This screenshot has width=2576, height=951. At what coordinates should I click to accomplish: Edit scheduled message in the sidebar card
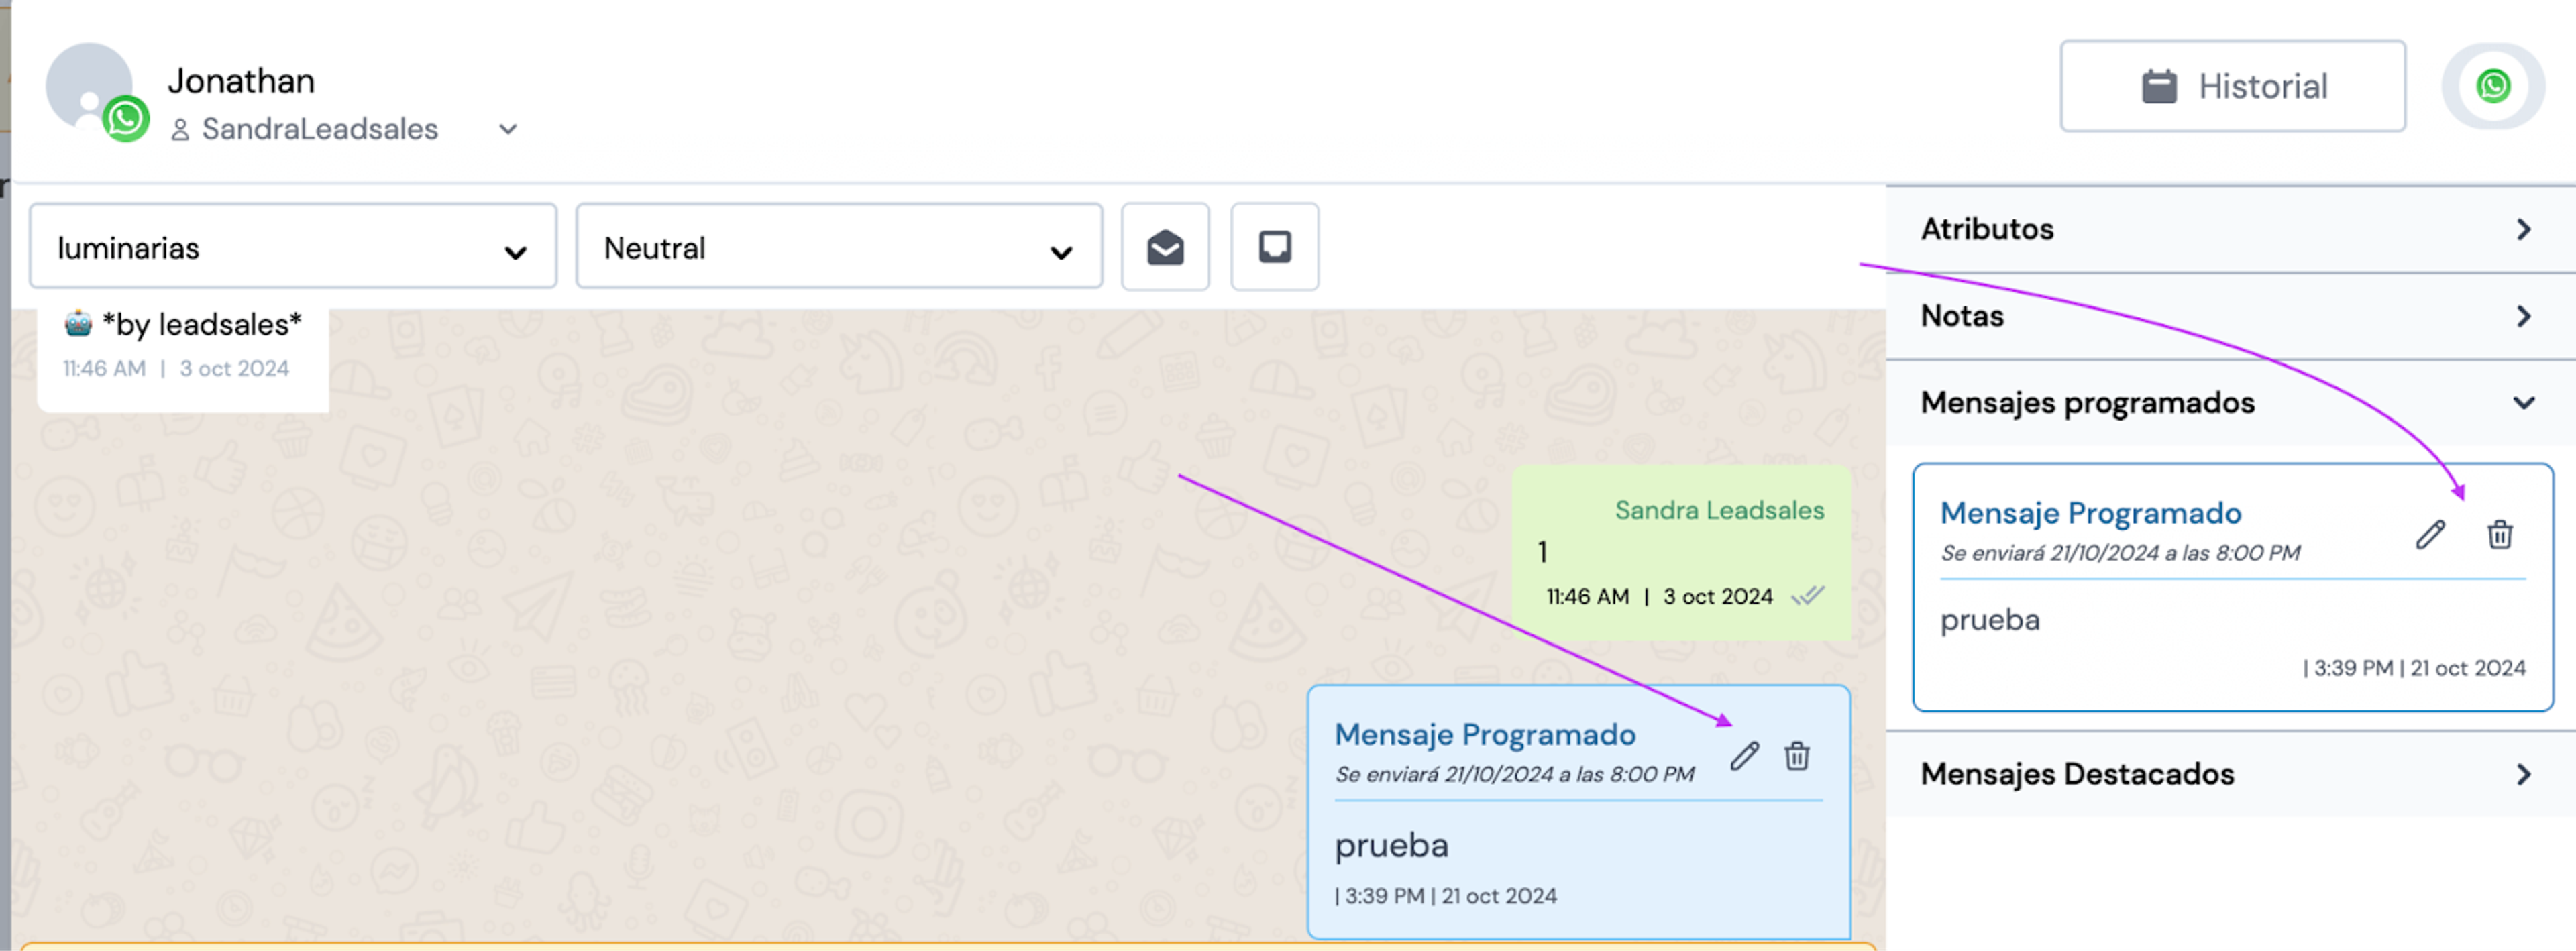[2430, 535]
